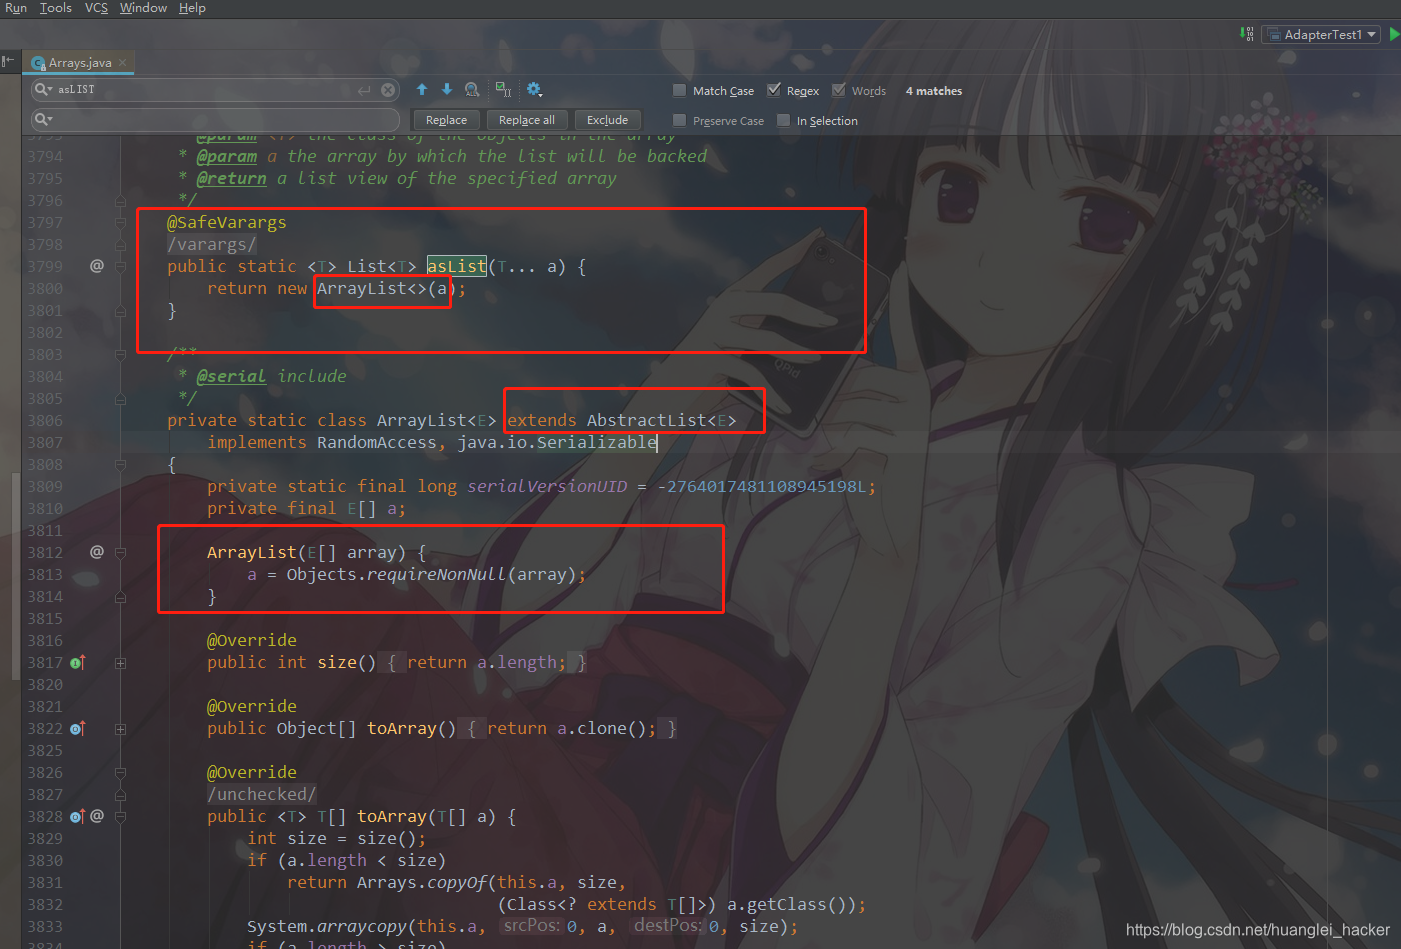1401x949 pixels.
Task: Click the Run green play icon
Action: coord(1394,34)
